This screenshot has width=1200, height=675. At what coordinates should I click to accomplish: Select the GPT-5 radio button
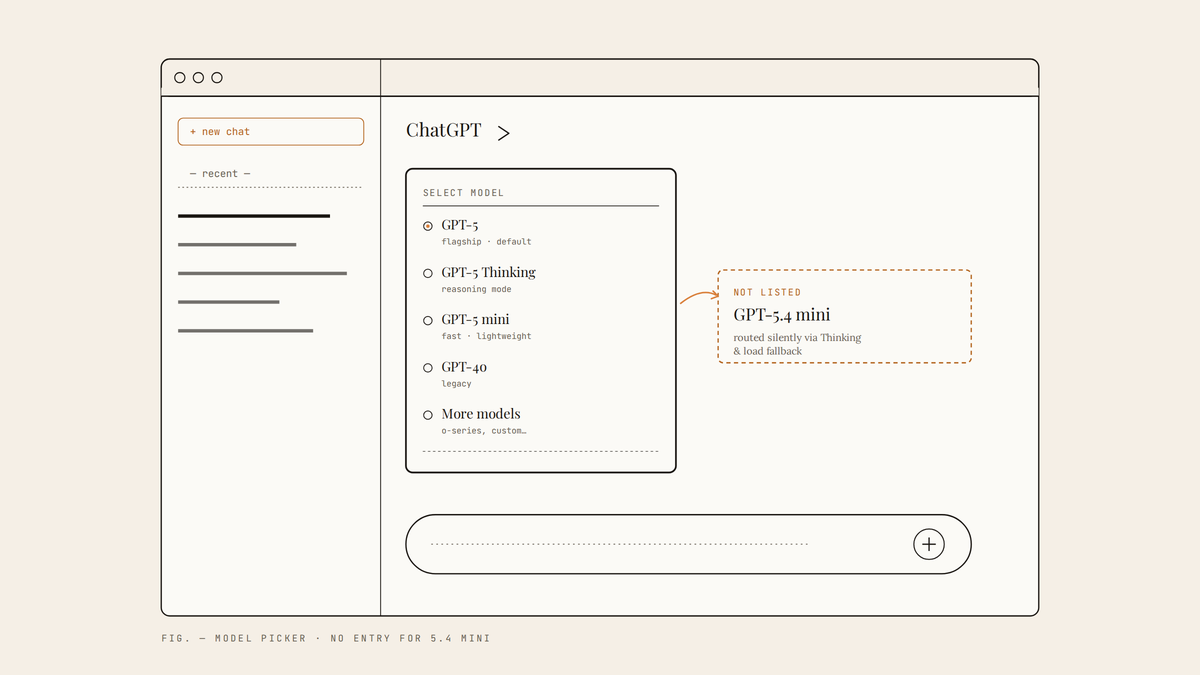pos(428,226)
